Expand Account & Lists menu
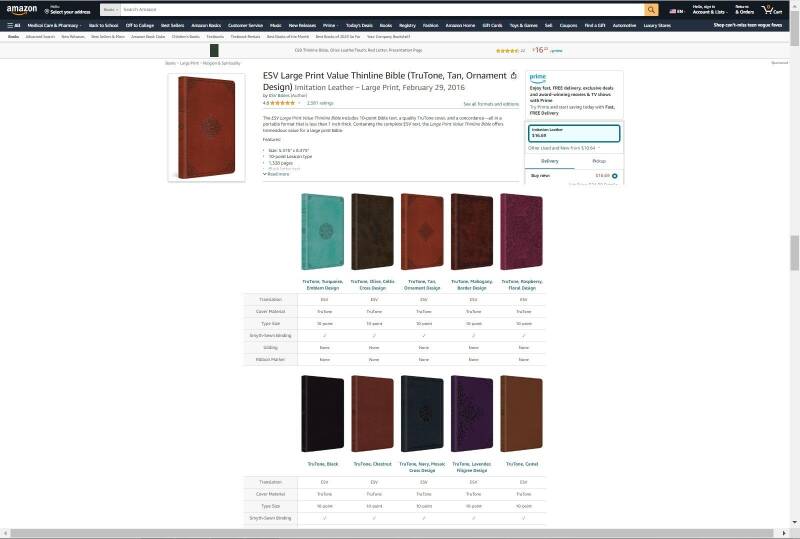 [710, 10]
